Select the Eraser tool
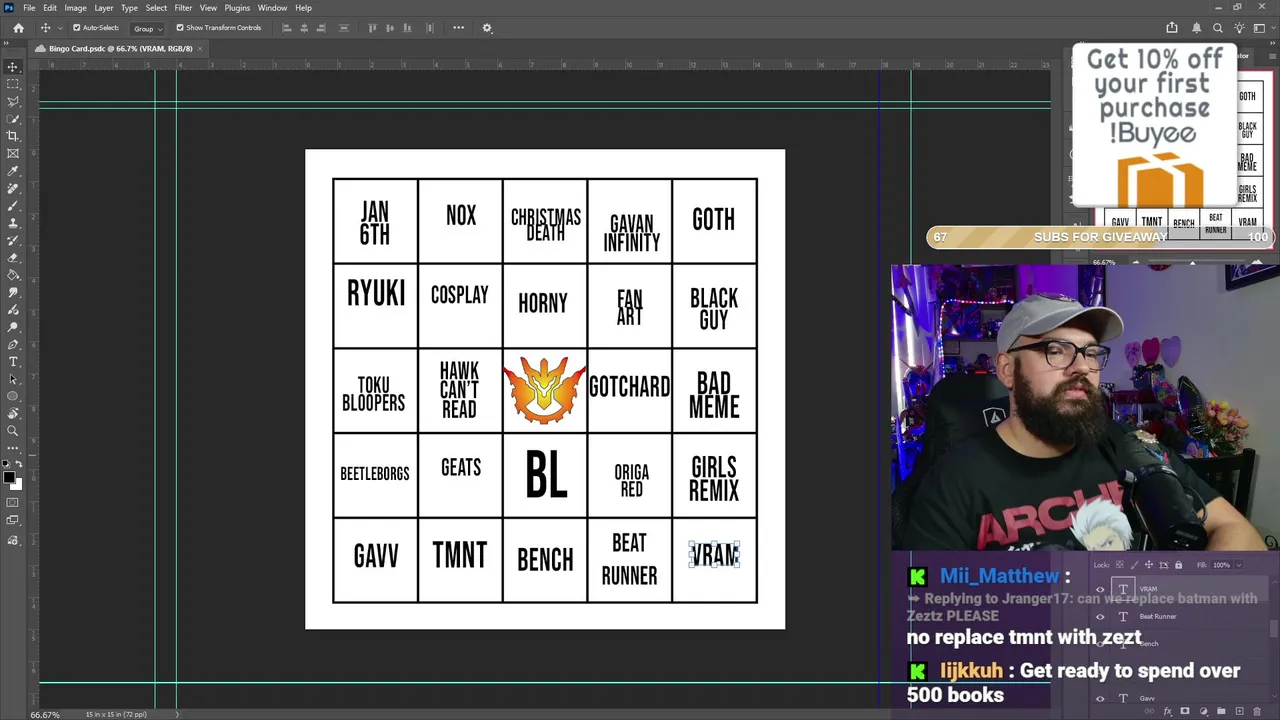The width and height of the screenshot is (1280, 720). click(x=13, y=257)
